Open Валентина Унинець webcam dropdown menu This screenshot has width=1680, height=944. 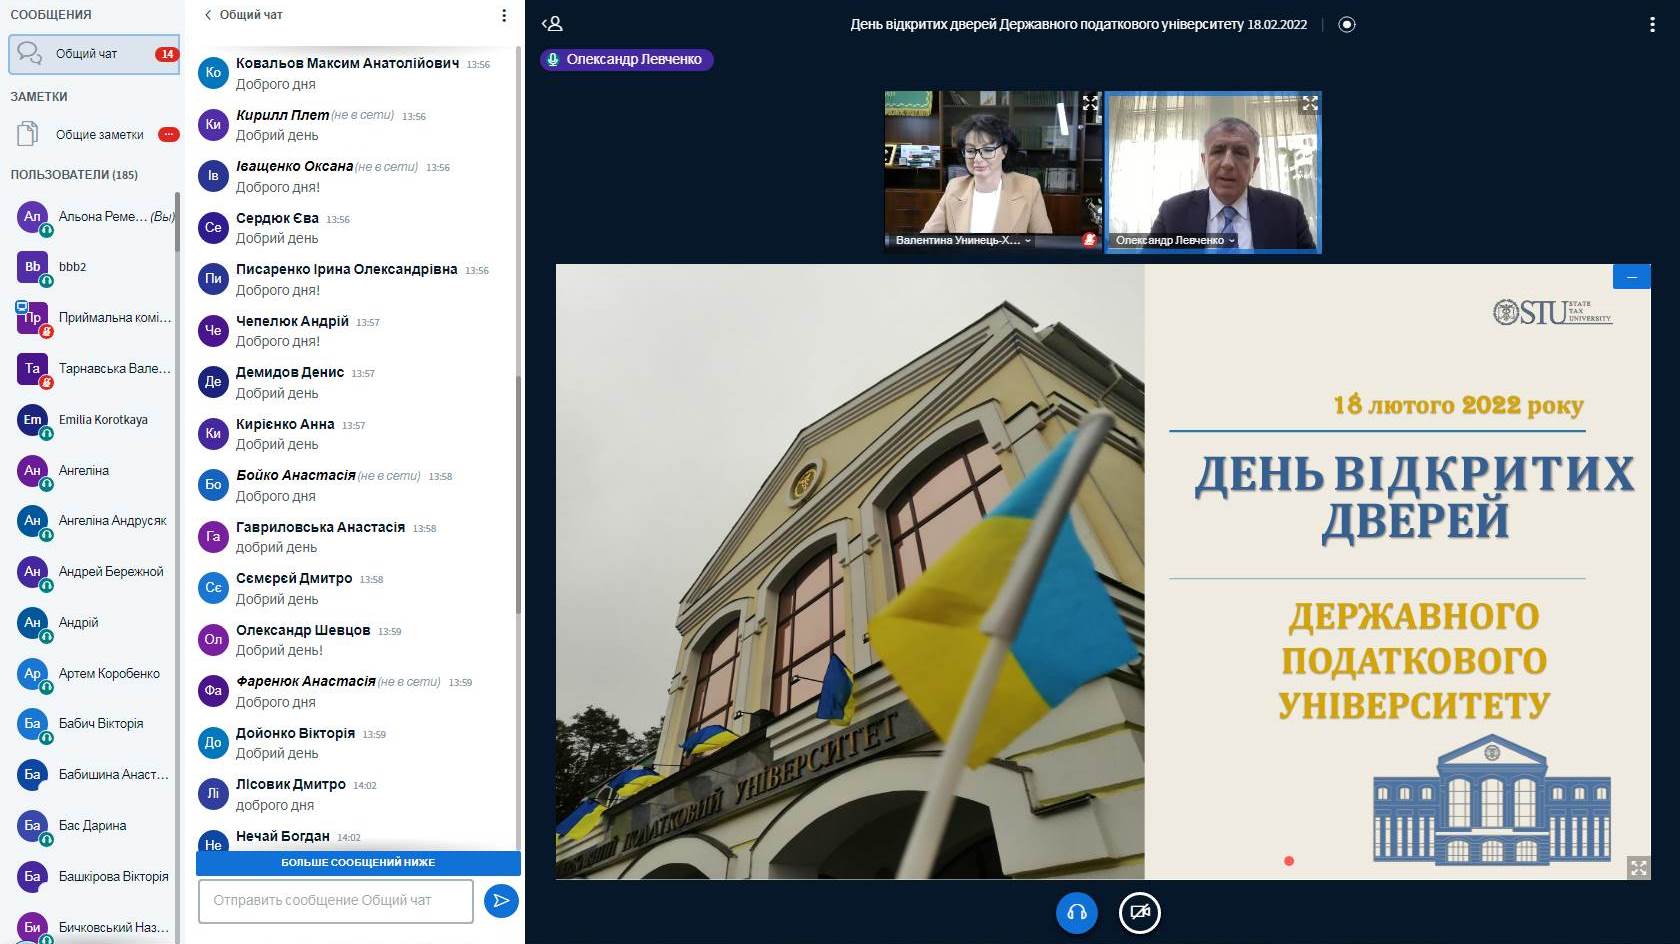(964, 240)
